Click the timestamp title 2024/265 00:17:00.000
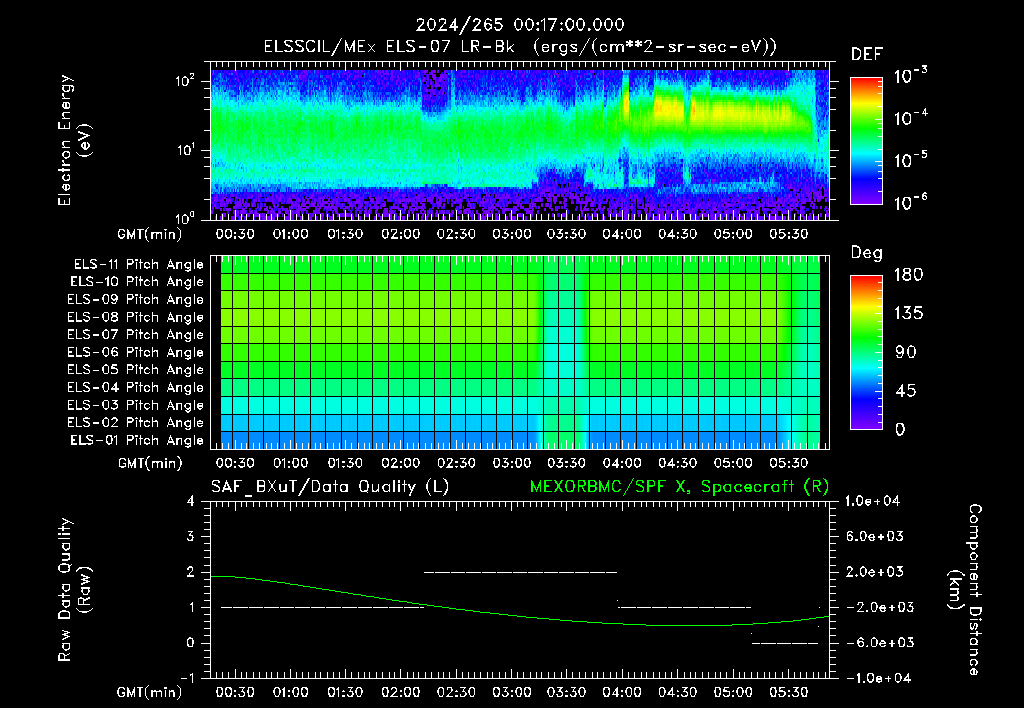Image resolution: width=1024 pixels, height=708 pixels. pos(520,25)
